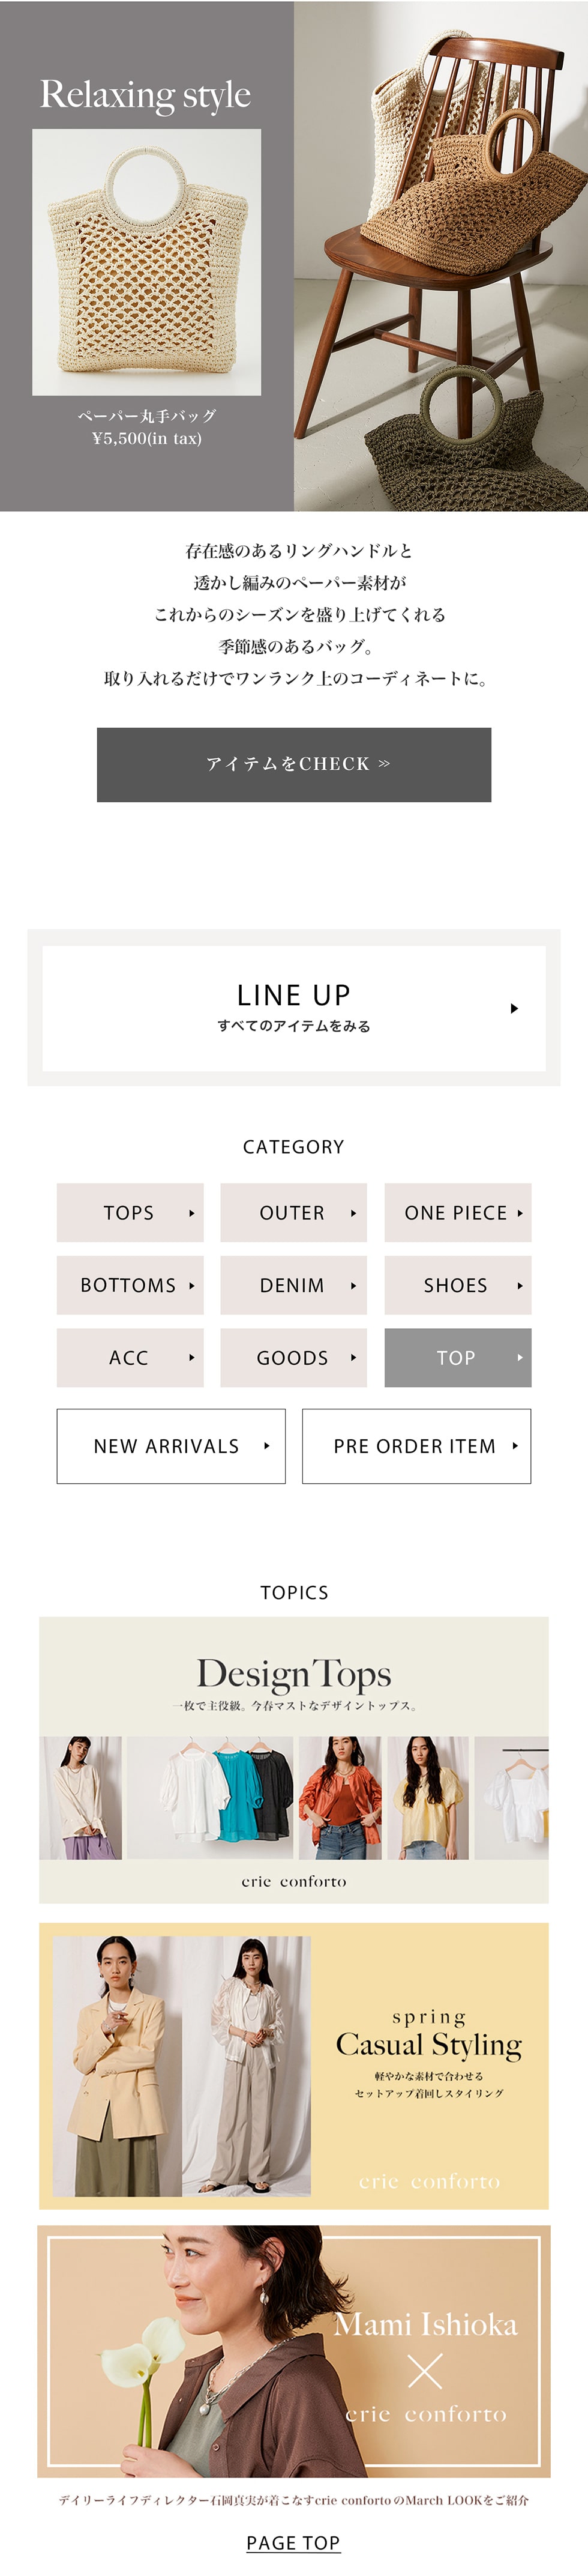Click the gray TOP button

(457, 1357)
